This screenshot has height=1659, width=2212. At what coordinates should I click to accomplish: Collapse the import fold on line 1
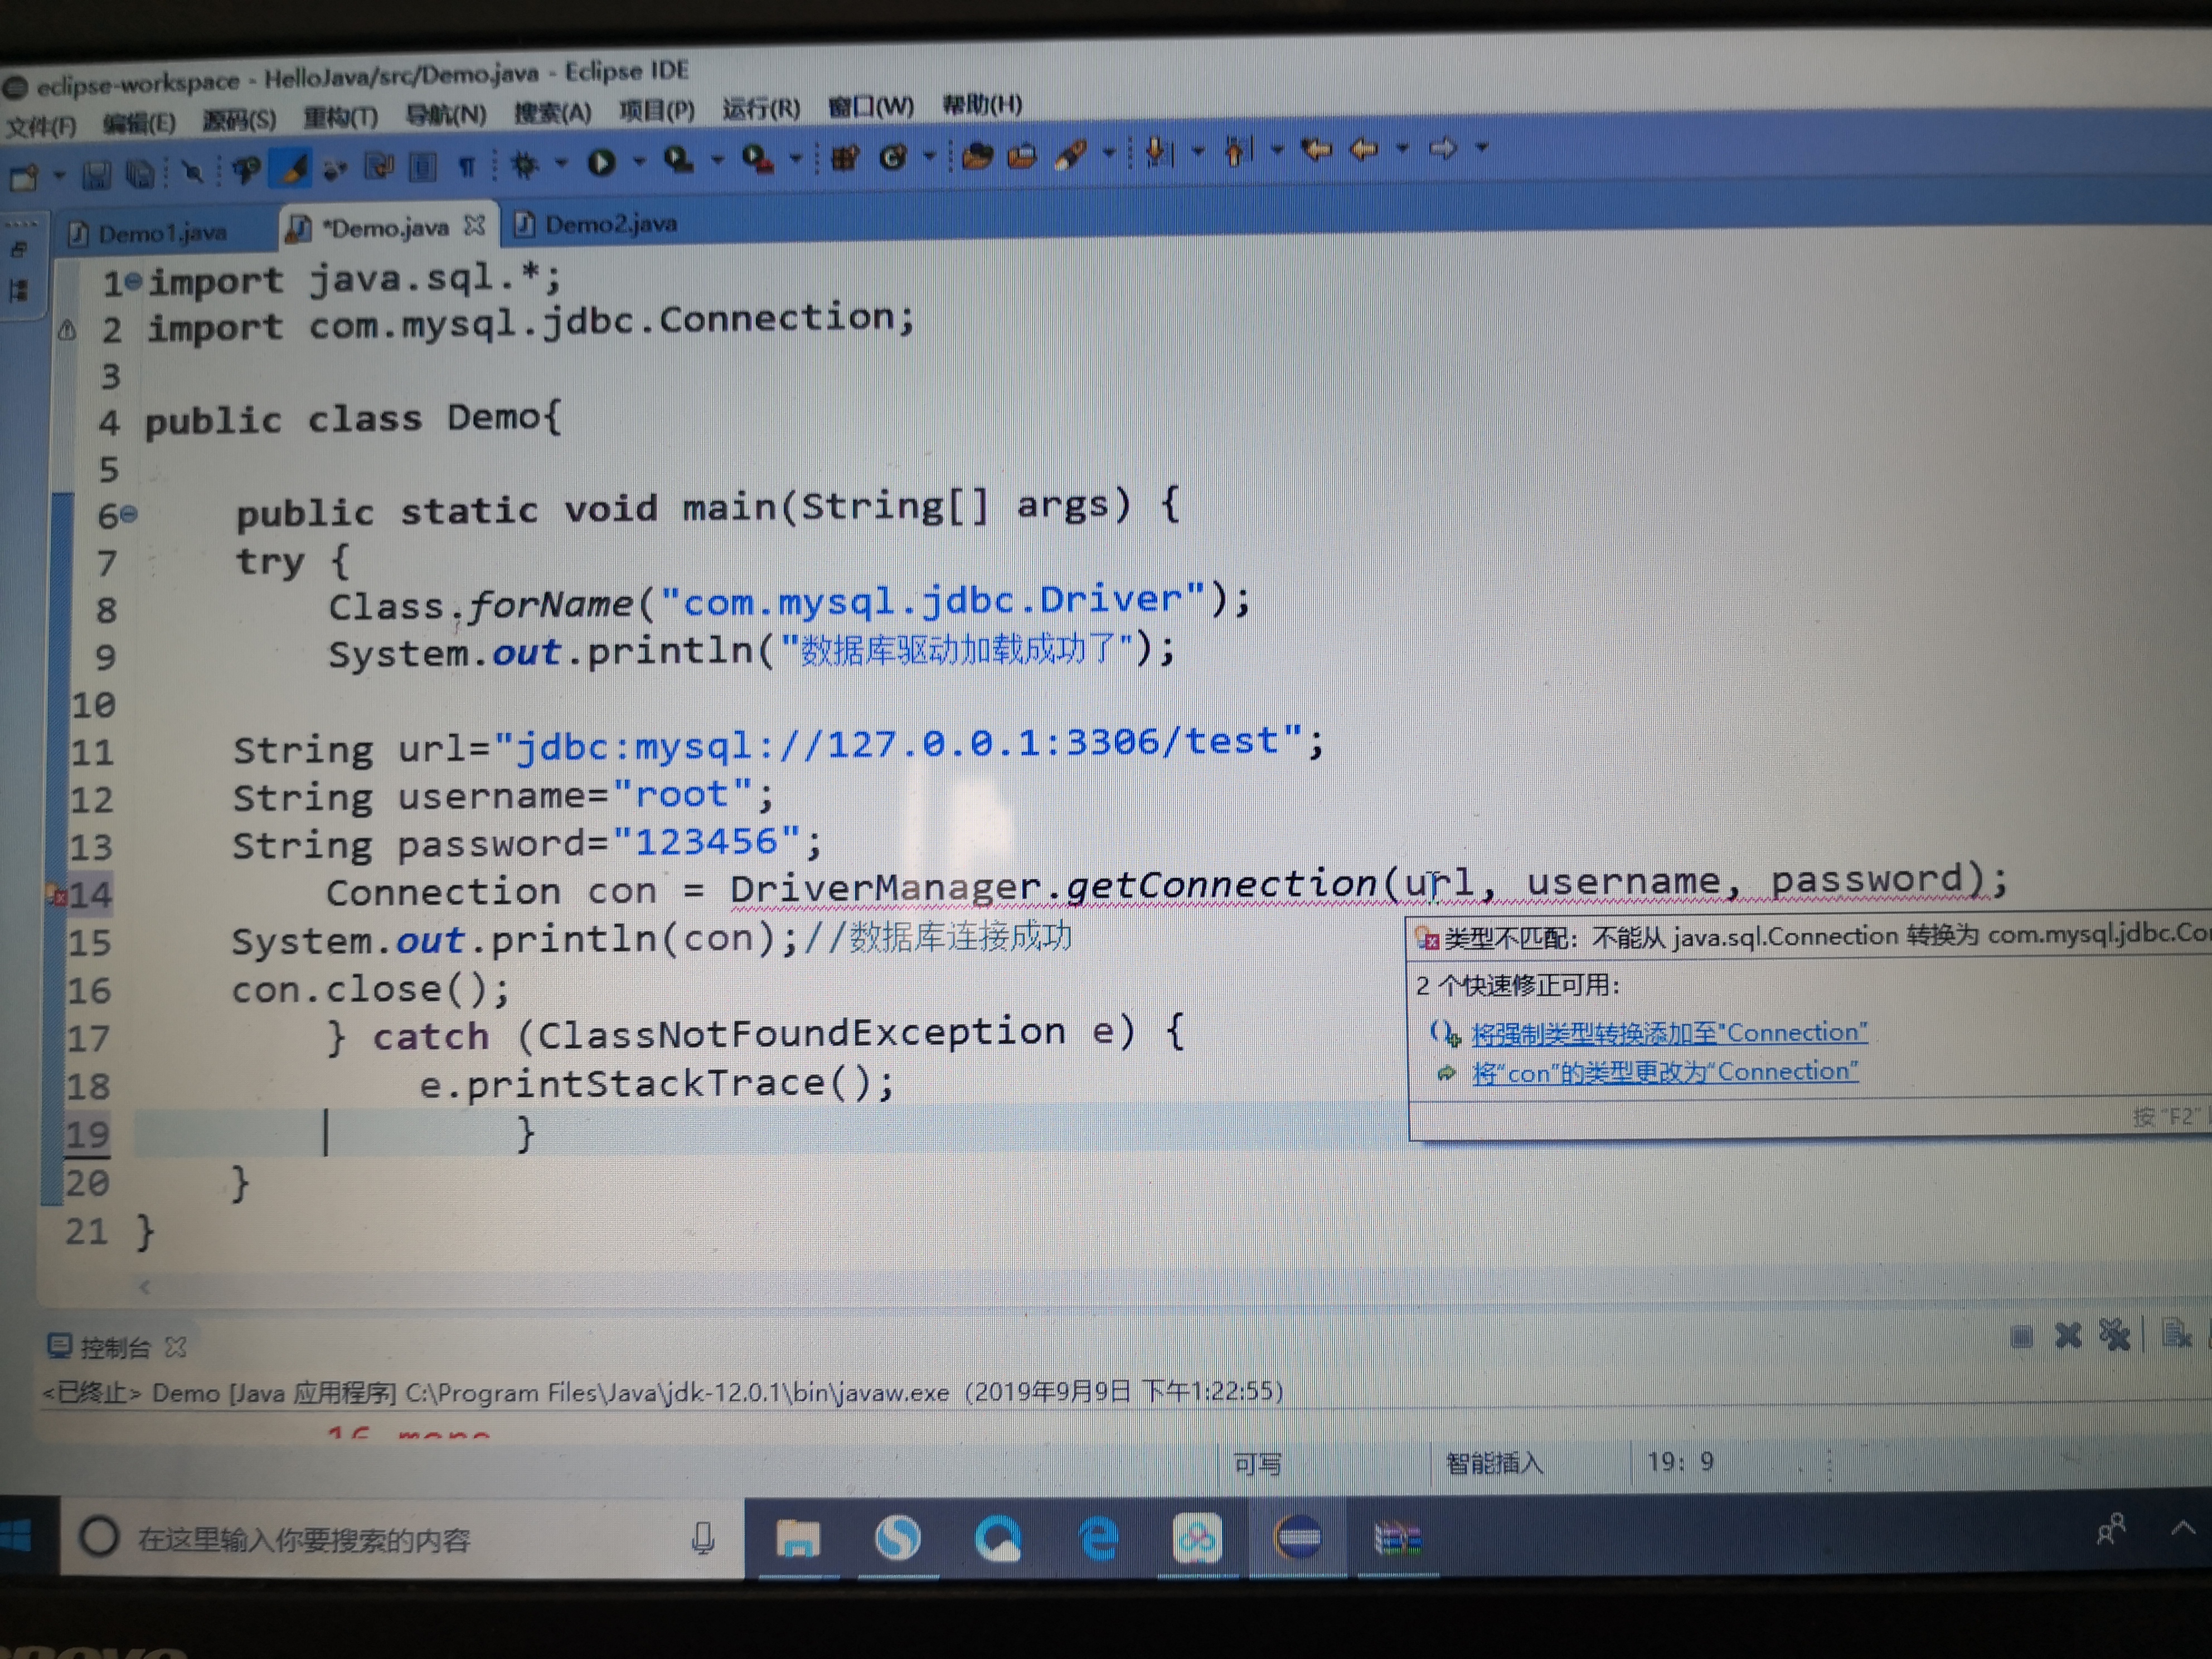coord(134,283)
